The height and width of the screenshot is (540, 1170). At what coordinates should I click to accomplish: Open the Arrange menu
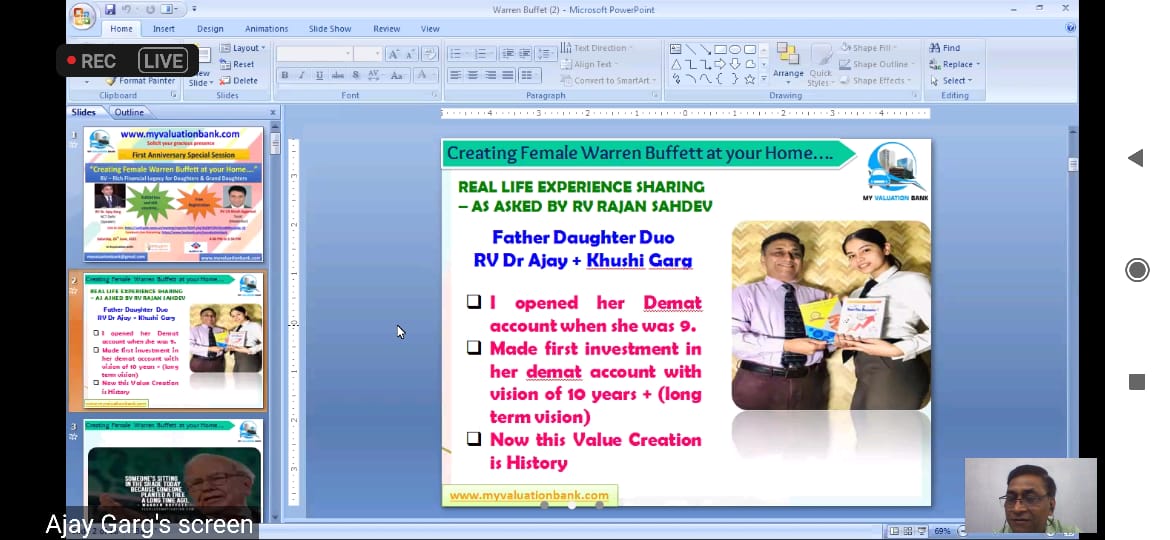(x=788, y=62)
